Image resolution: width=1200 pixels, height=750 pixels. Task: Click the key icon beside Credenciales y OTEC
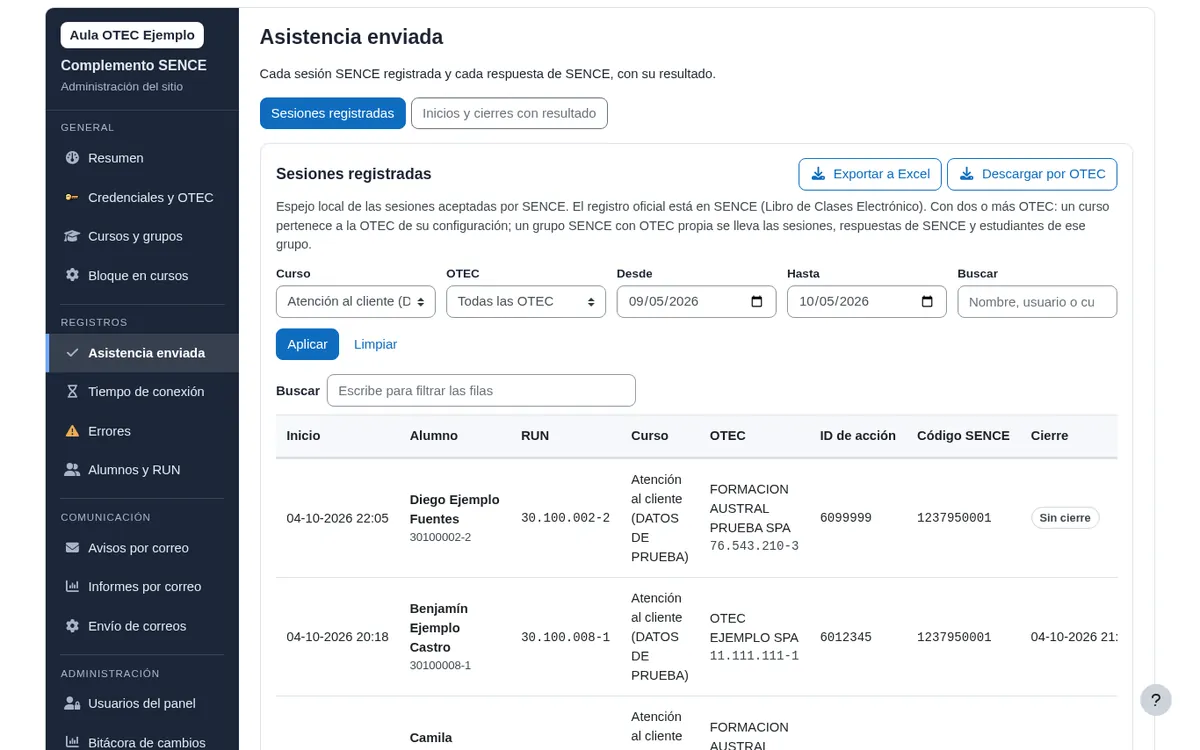(x=72, y=197)
